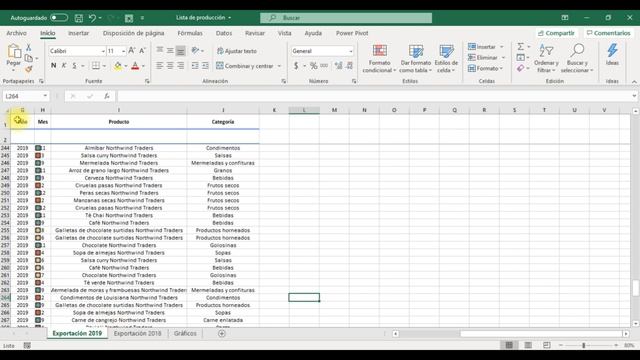Open the Name Box dropdown arrow
The height and width of the screenshot is (360, 640).
click(x=45, y=96)
